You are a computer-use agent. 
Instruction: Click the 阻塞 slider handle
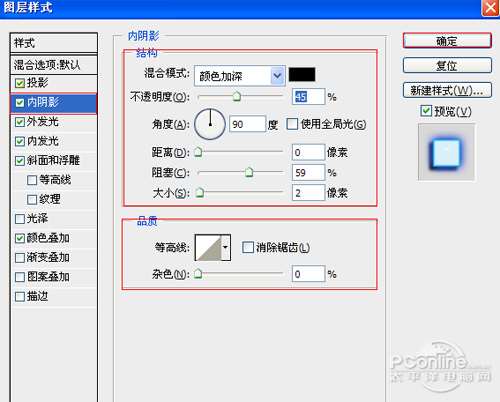click(249, 172)
